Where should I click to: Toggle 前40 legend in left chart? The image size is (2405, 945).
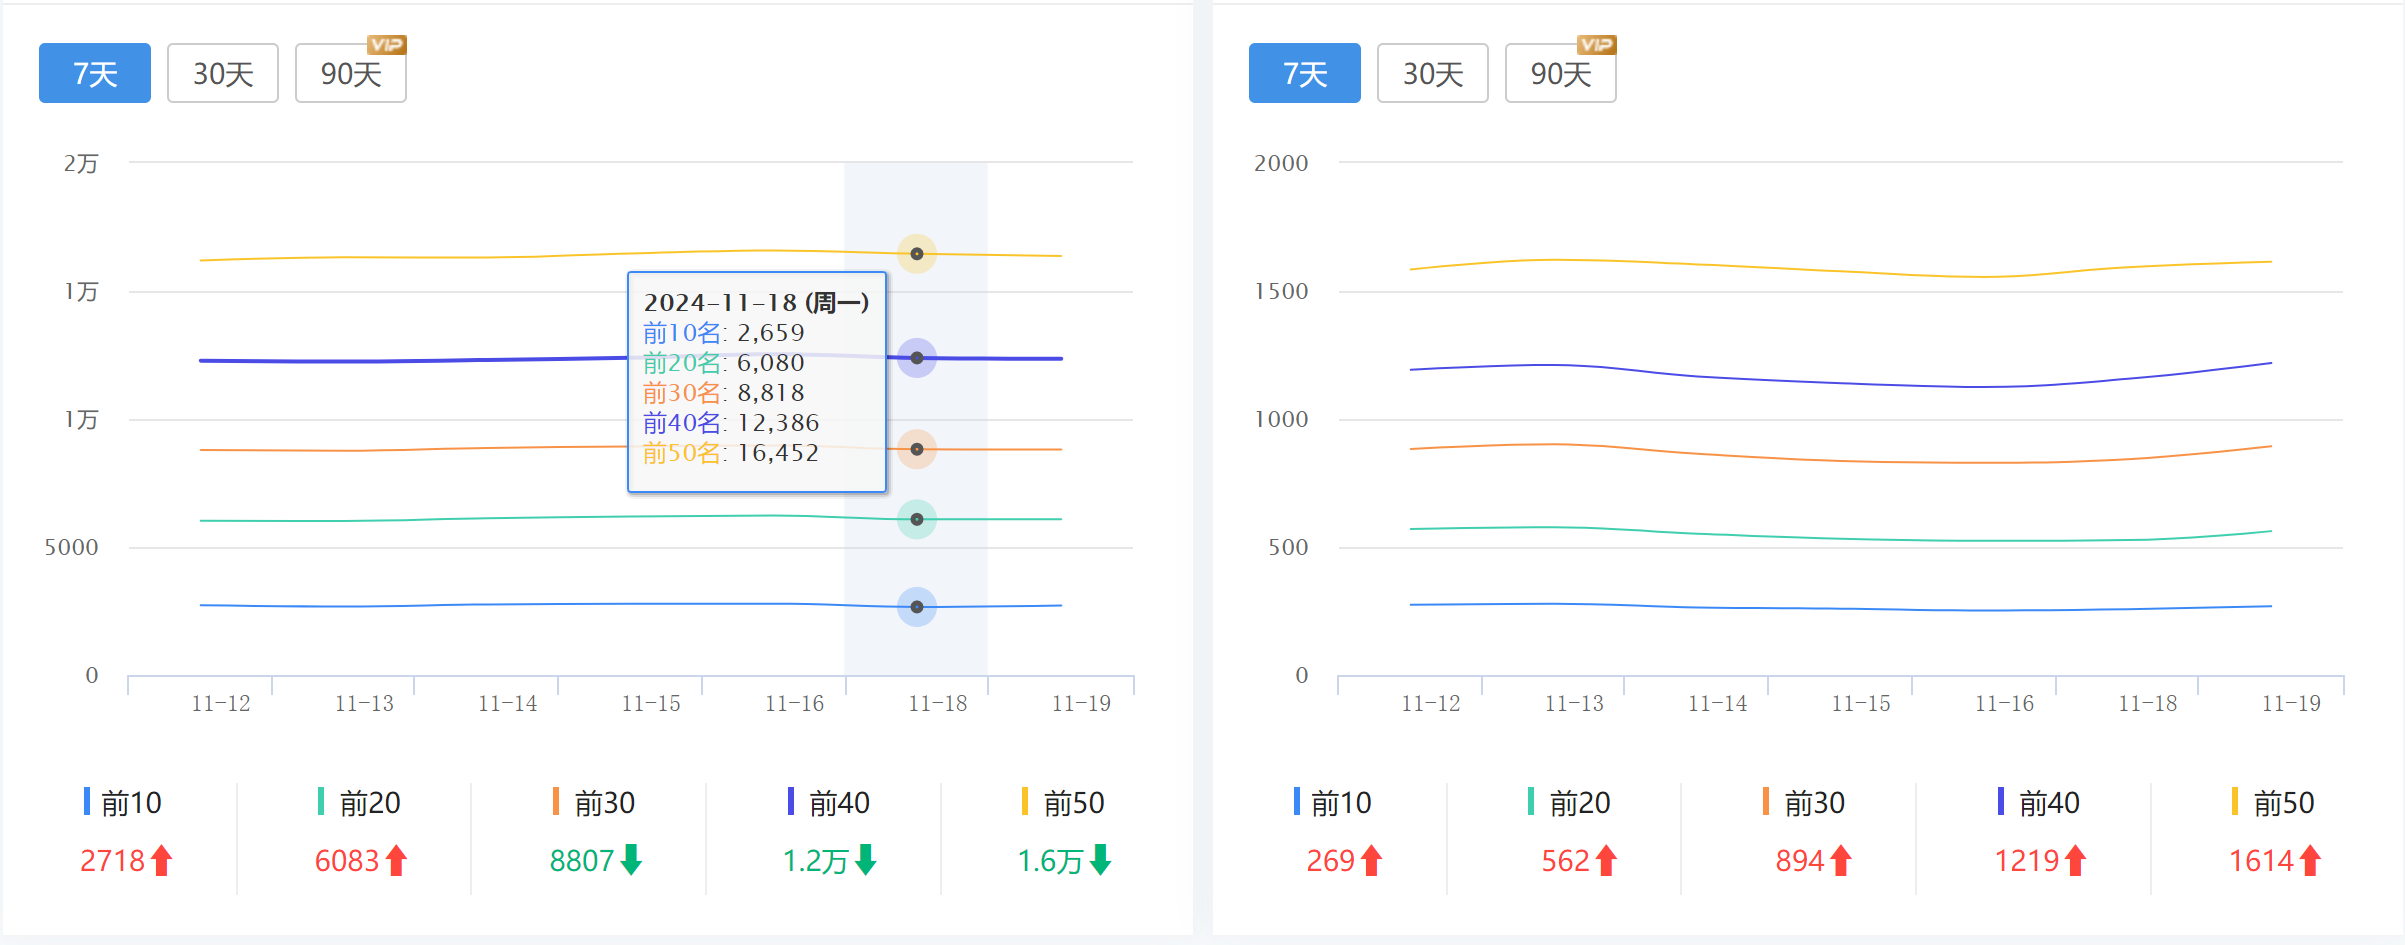(829, 802)
